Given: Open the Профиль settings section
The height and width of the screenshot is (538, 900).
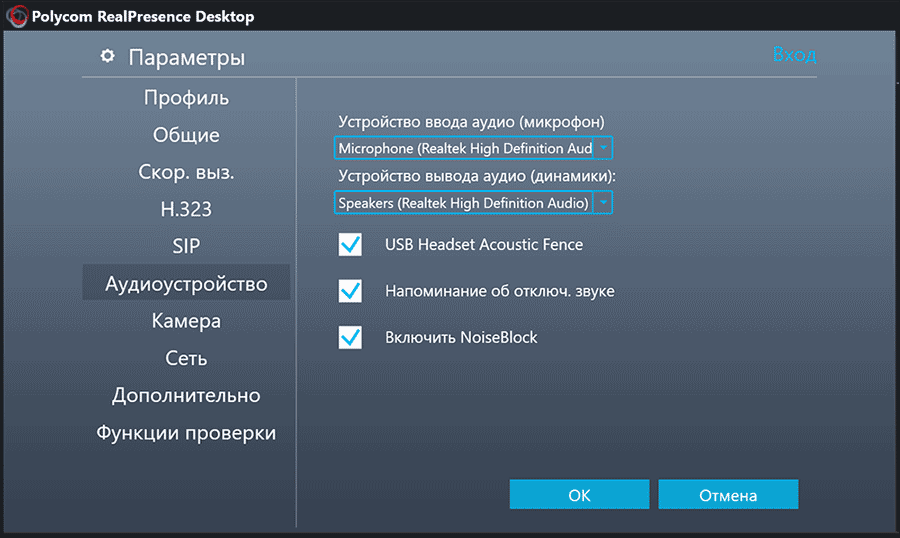Looking at the screenshot, I should tap(186, 98).
